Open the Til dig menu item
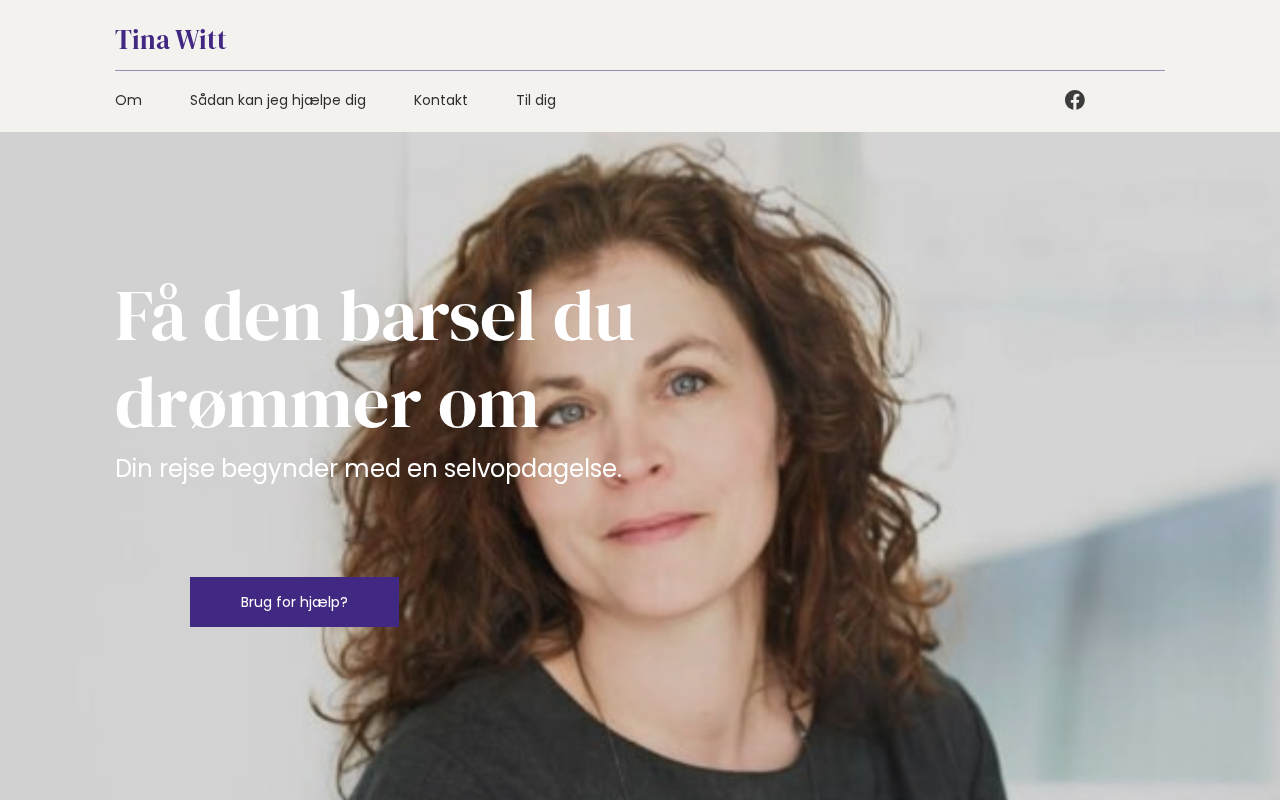 pos(536,100)
